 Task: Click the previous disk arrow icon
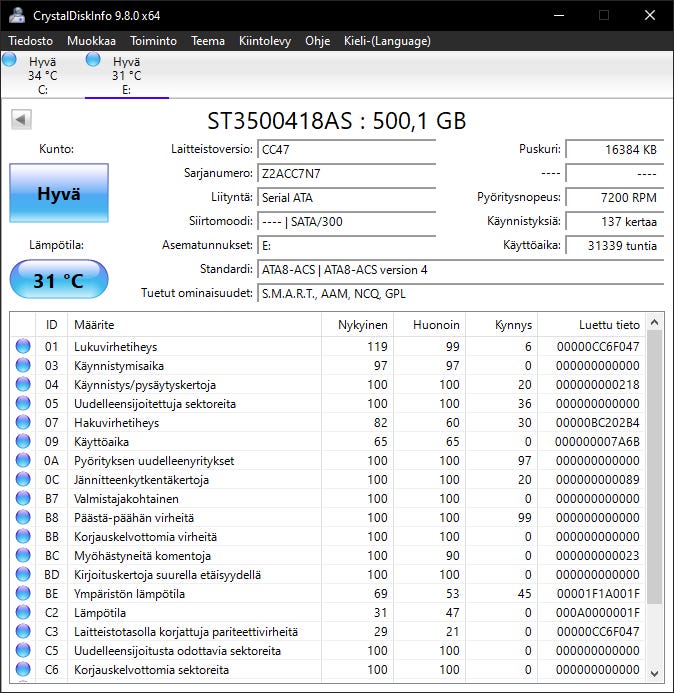[21, 120]
